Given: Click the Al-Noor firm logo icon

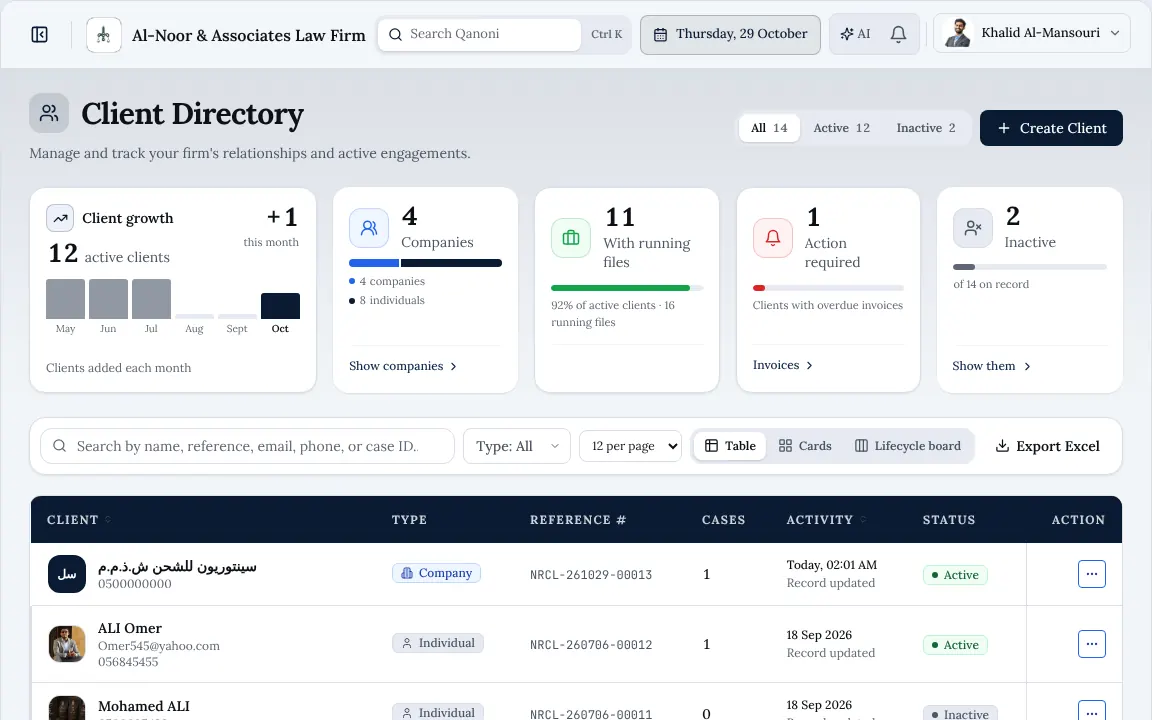Looking at the screenshot, I should pyautogui.click(x=104, y=35).
